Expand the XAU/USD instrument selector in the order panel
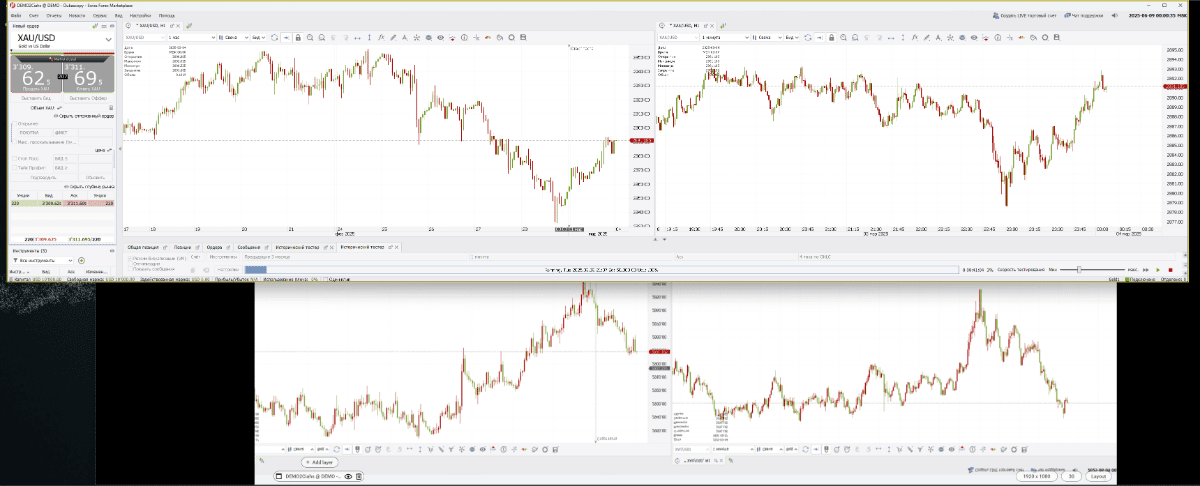Image resolution: width=1200 pixels, height=486 pixels. pos(110,38)
